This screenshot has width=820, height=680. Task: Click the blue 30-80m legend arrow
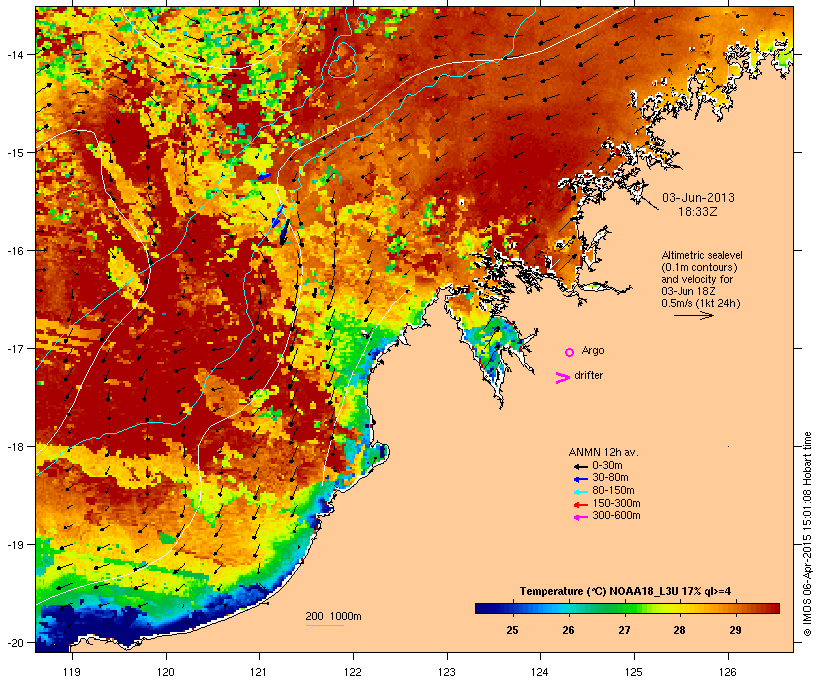pyautogui.click(x=580, y=479)
